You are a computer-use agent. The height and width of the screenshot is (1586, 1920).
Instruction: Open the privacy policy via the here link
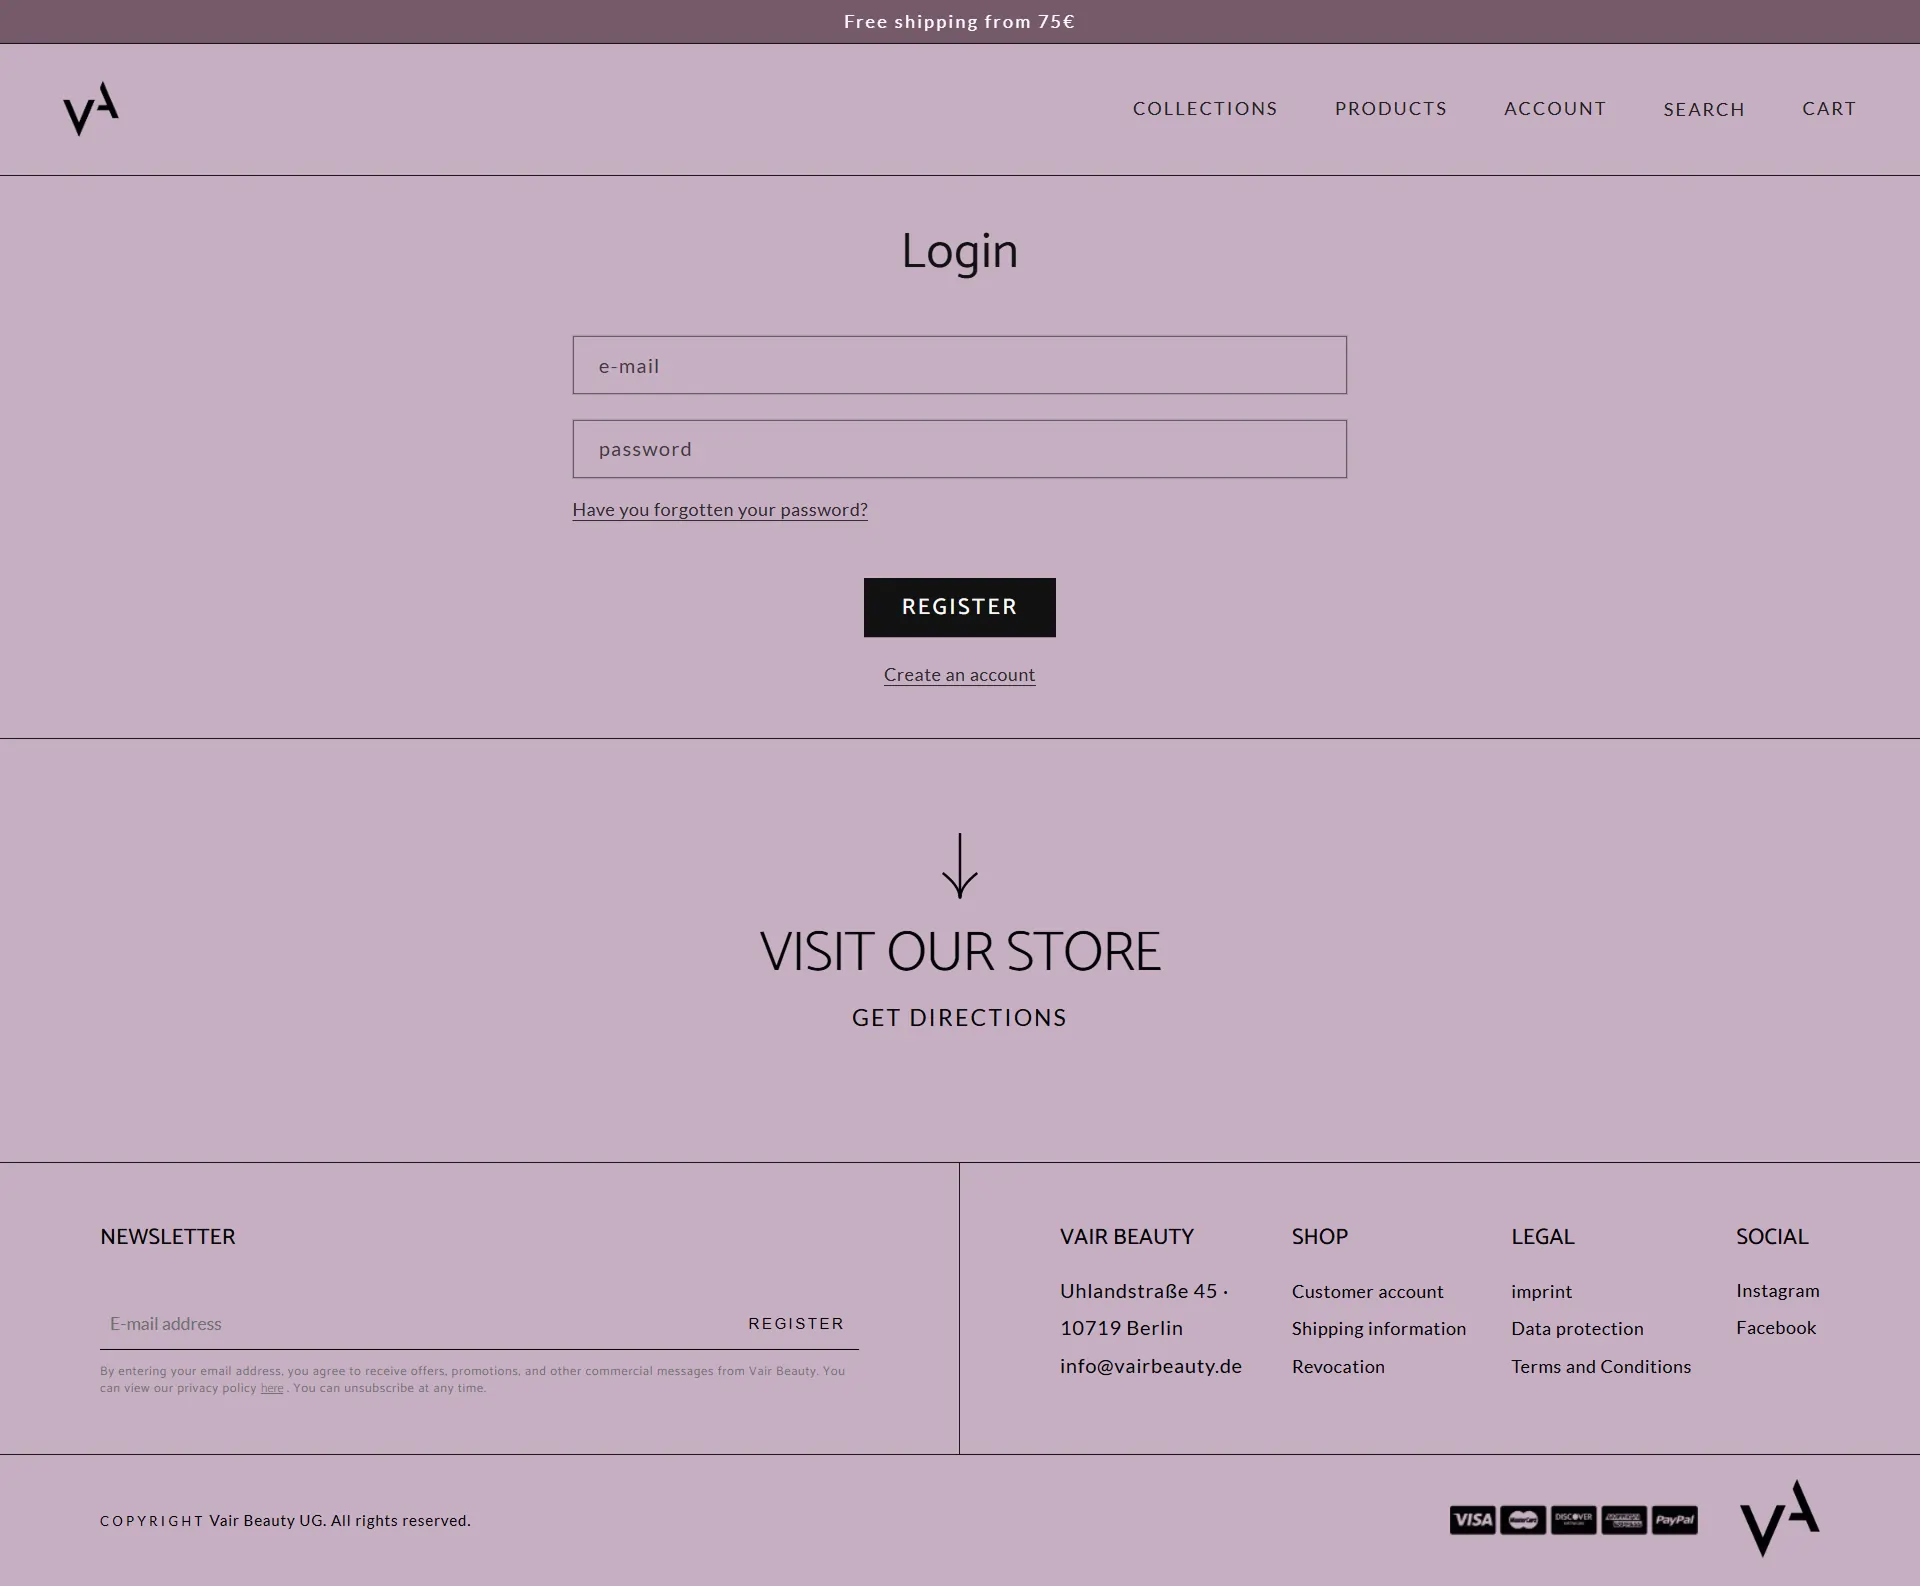[x=272, y=1388]
